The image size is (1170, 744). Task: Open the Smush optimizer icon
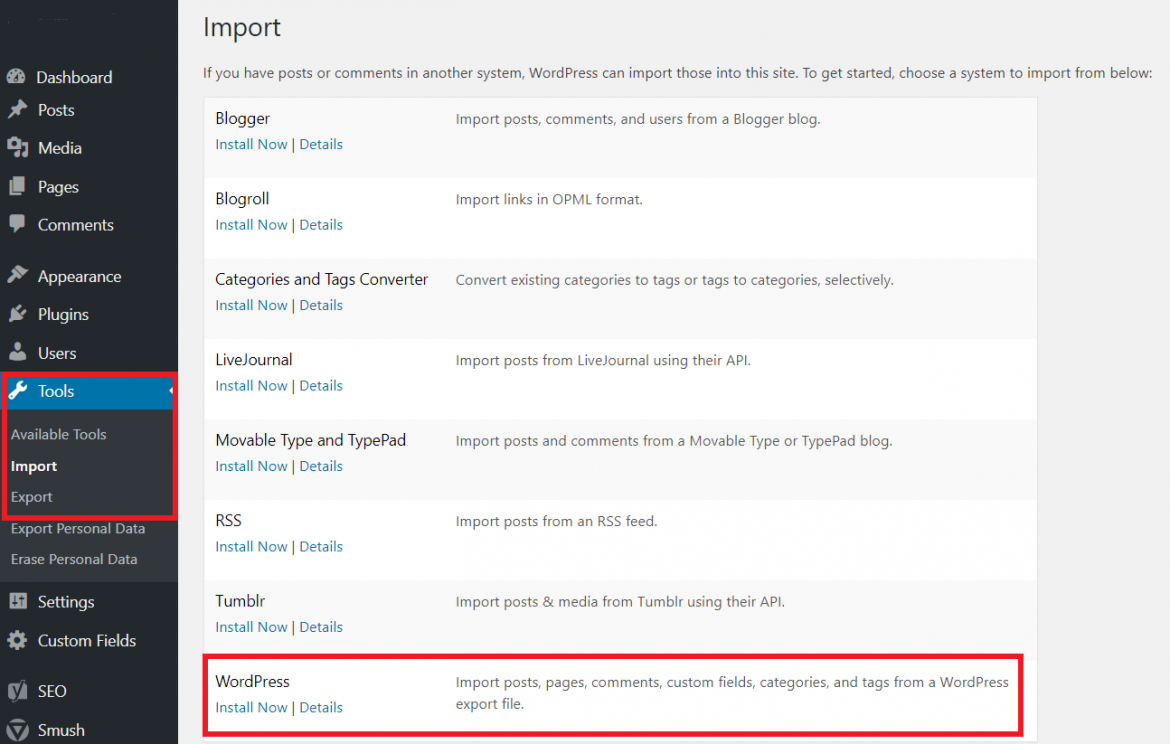click(x=20, y=729)
